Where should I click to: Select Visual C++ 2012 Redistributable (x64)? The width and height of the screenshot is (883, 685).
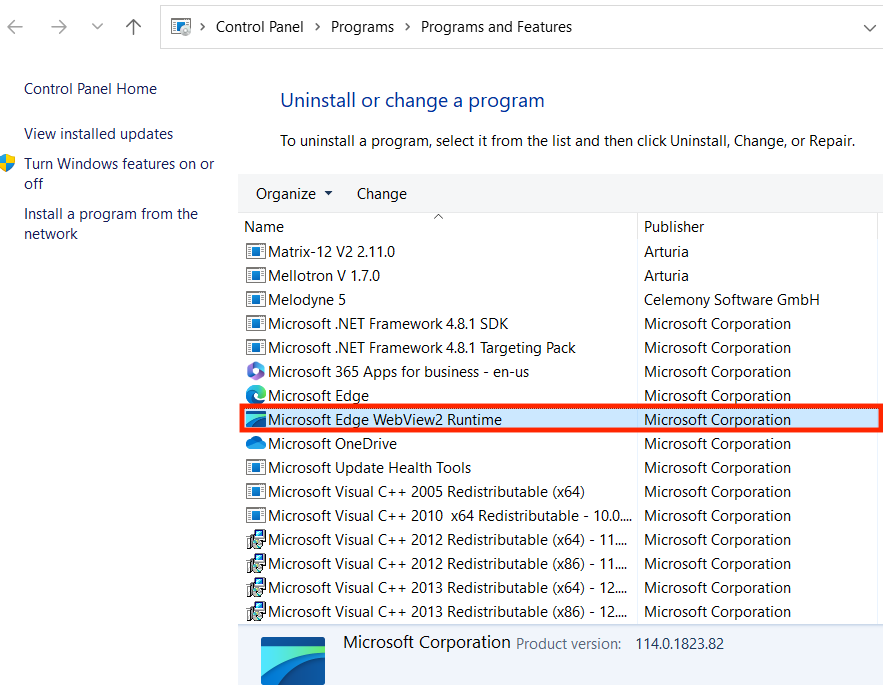click(x=448, y=540)
